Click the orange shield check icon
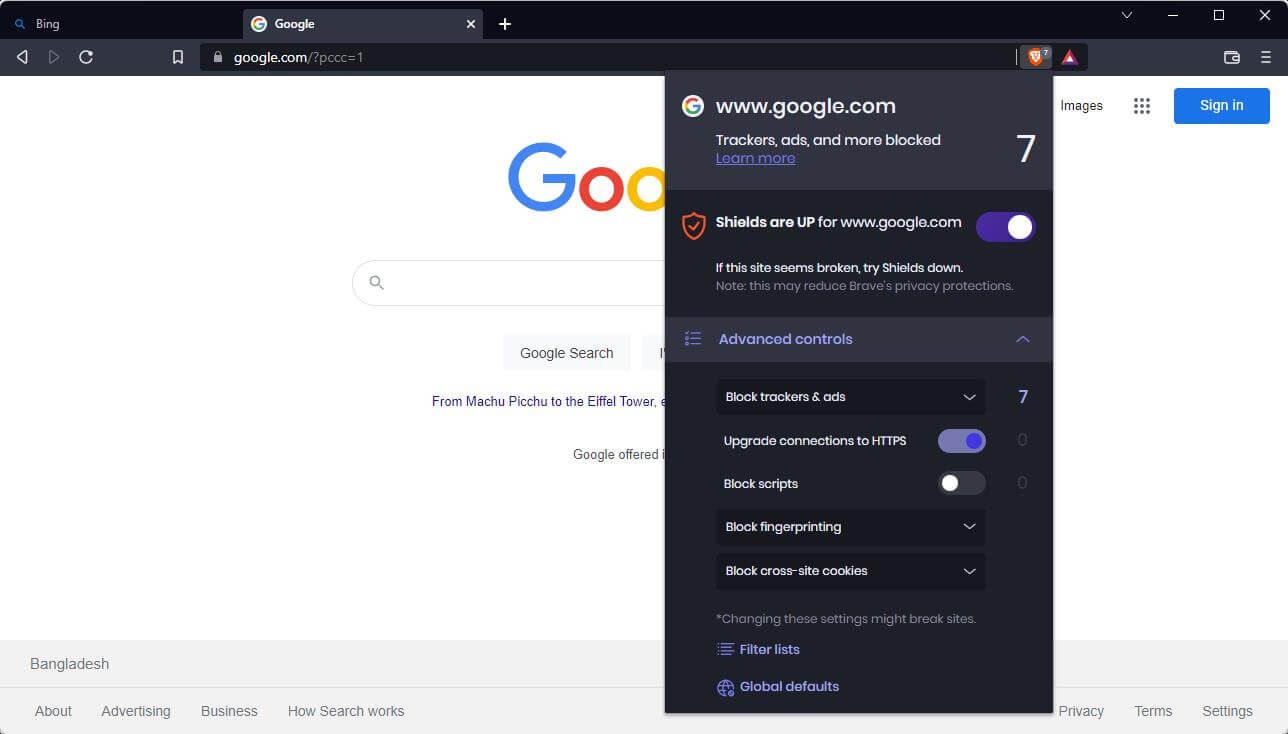The width and height of the screenshot is (1288, 734). 693,226
